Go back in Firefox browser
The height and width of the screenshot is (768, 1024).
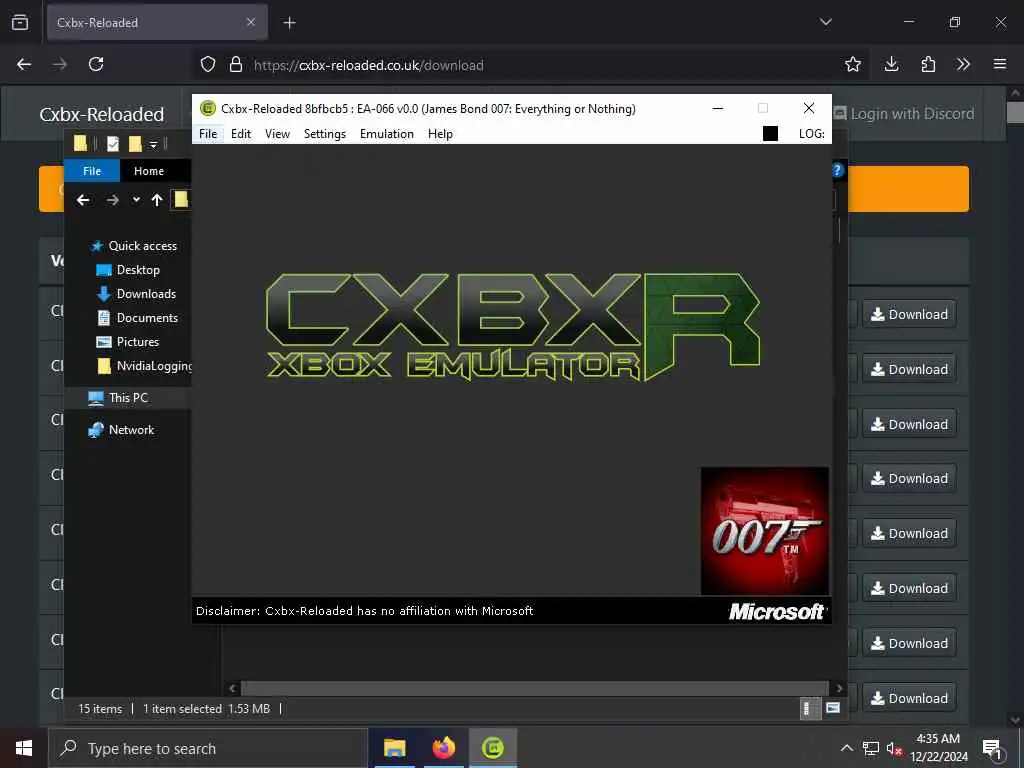coord(24,64)
